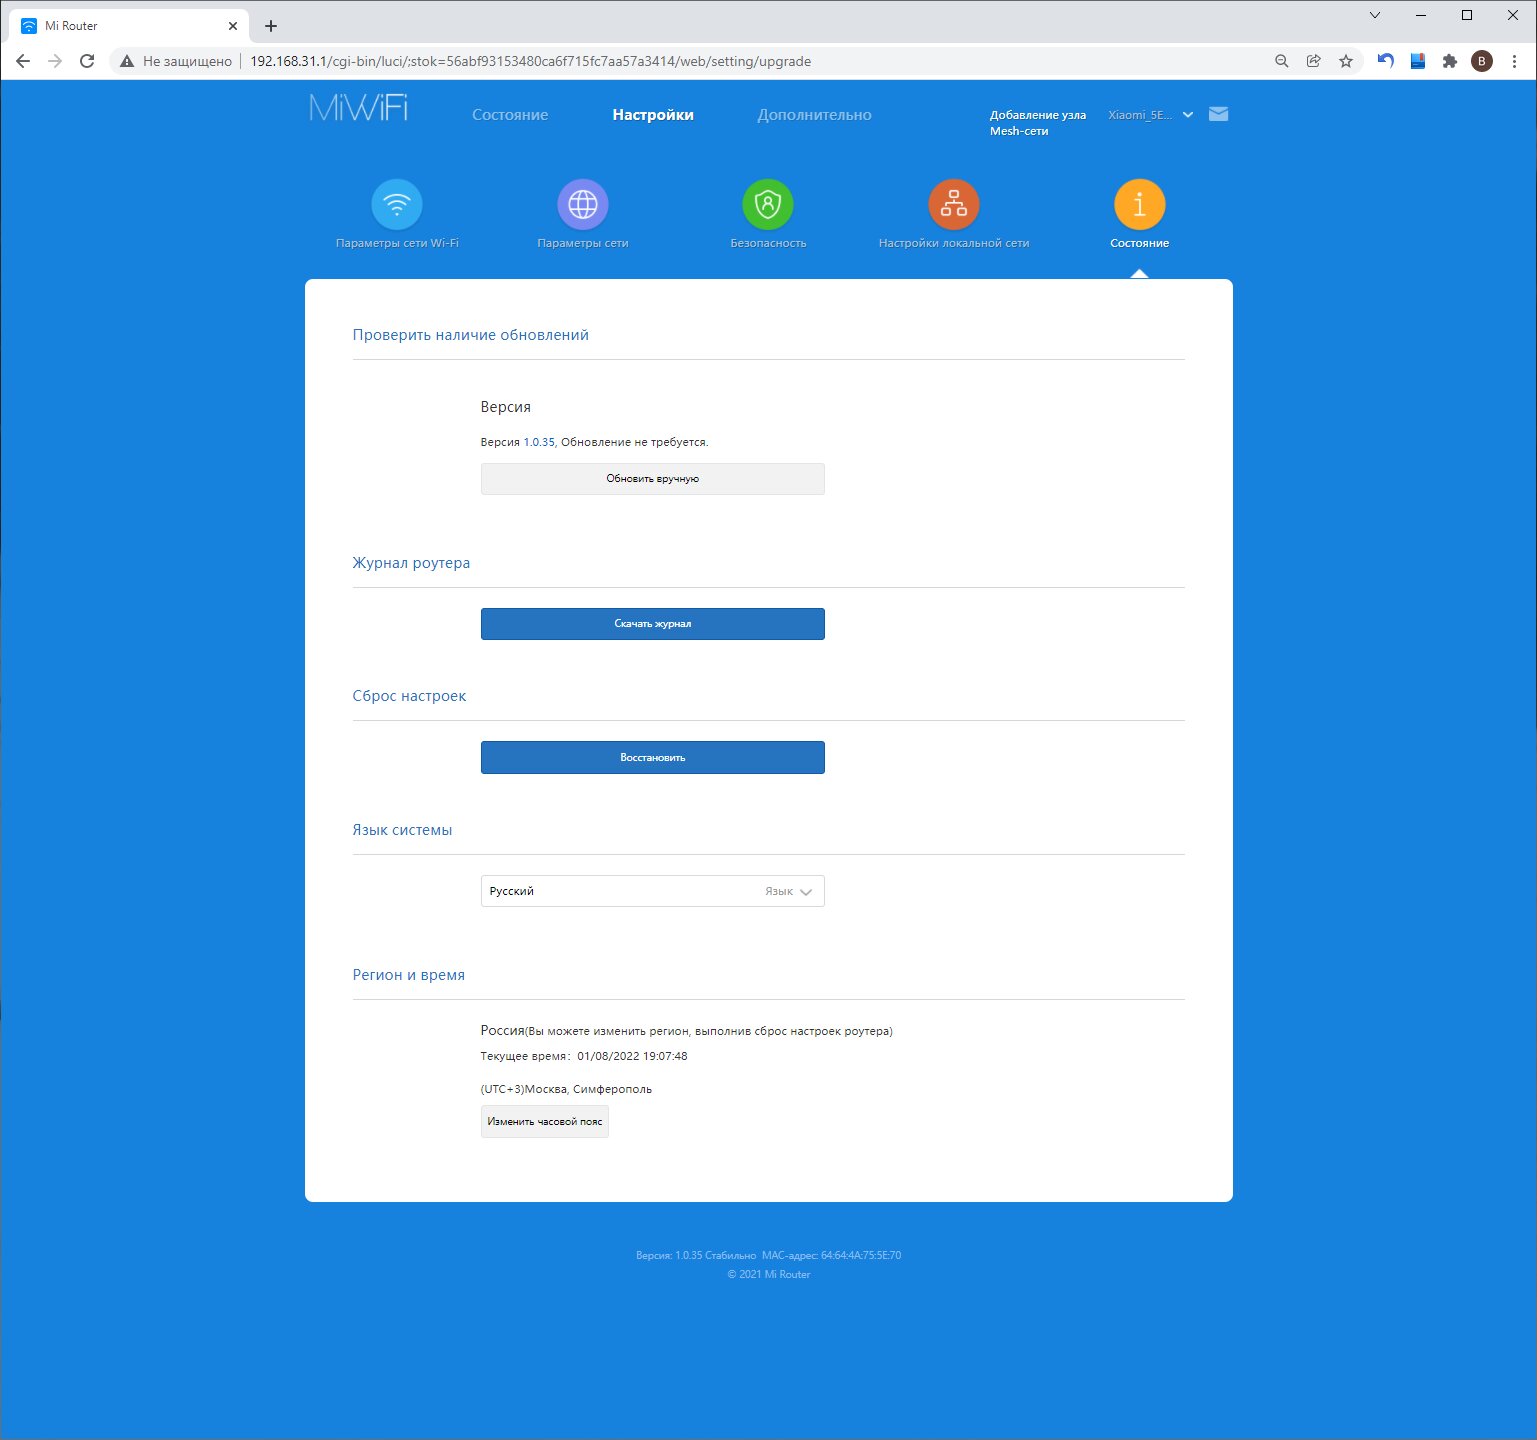1537x1440 pixels.
Task: Download the router log with Скачать журнал
Action: click(653, 624)
